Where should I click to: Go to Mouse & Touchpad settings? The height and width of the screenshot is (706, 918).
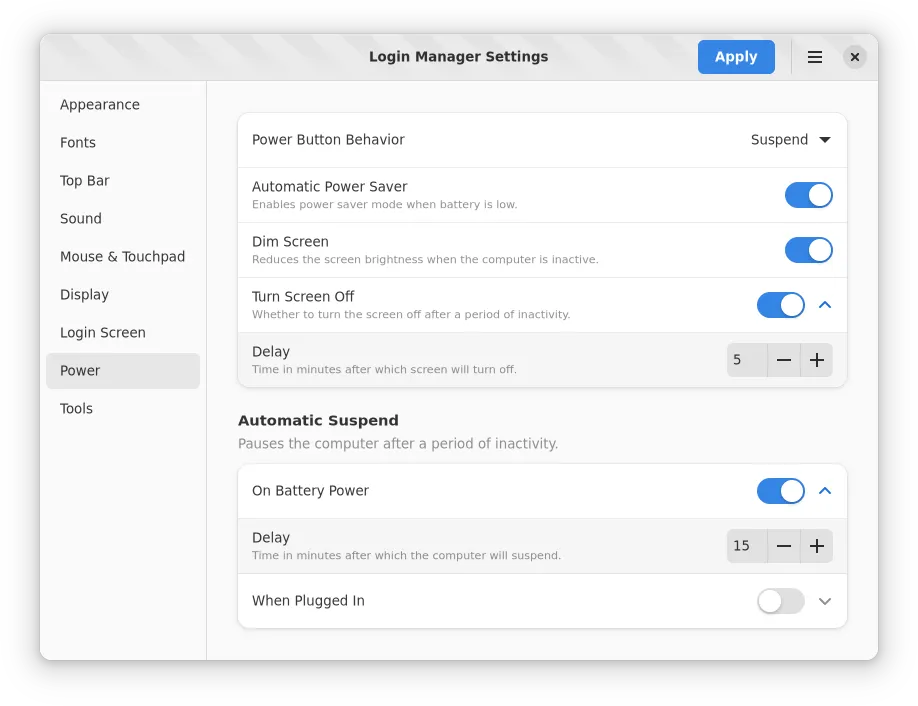point(122,257)
